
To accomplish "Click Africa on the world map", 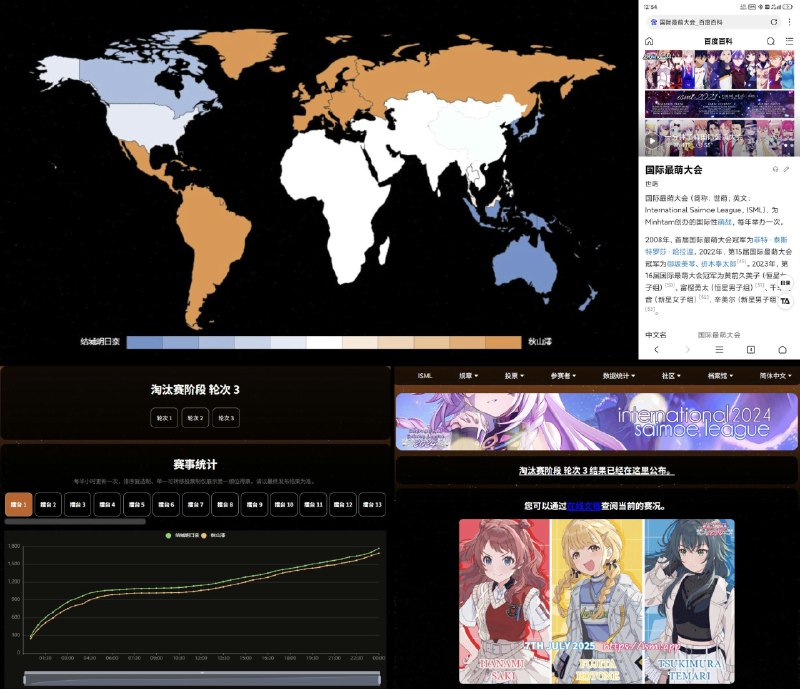I will tap(337, 204).
